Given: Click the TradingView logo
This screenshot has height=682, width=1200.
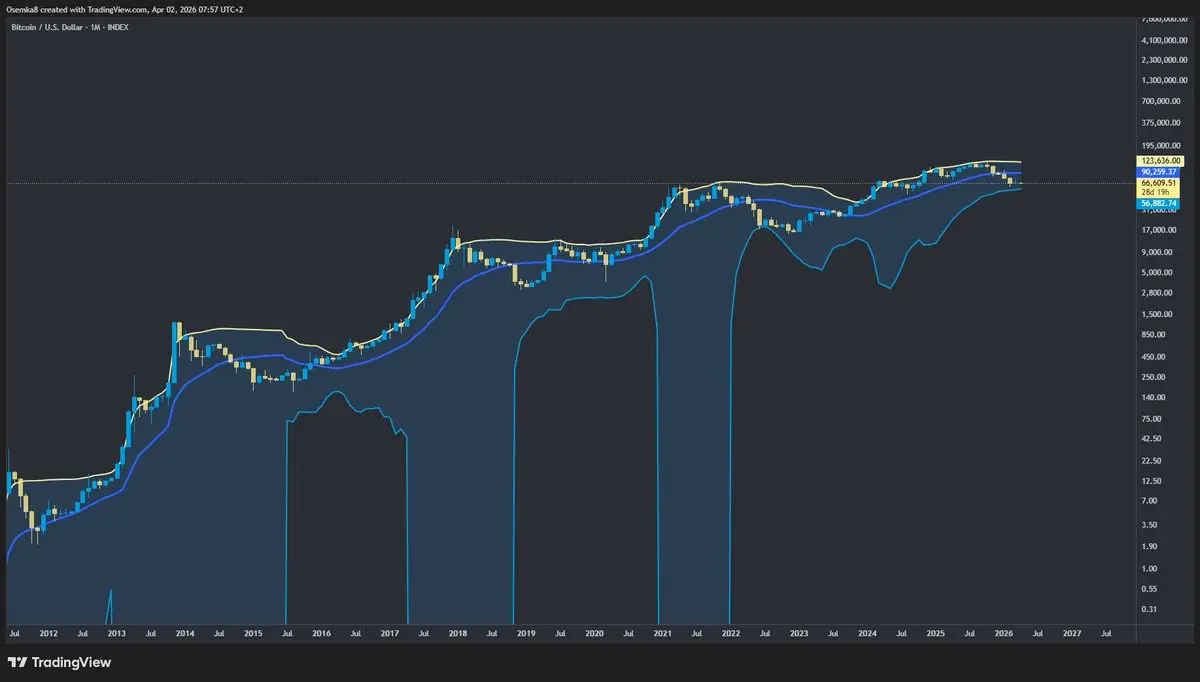Looking at the screenshot, I should click(x=59, y=662).
